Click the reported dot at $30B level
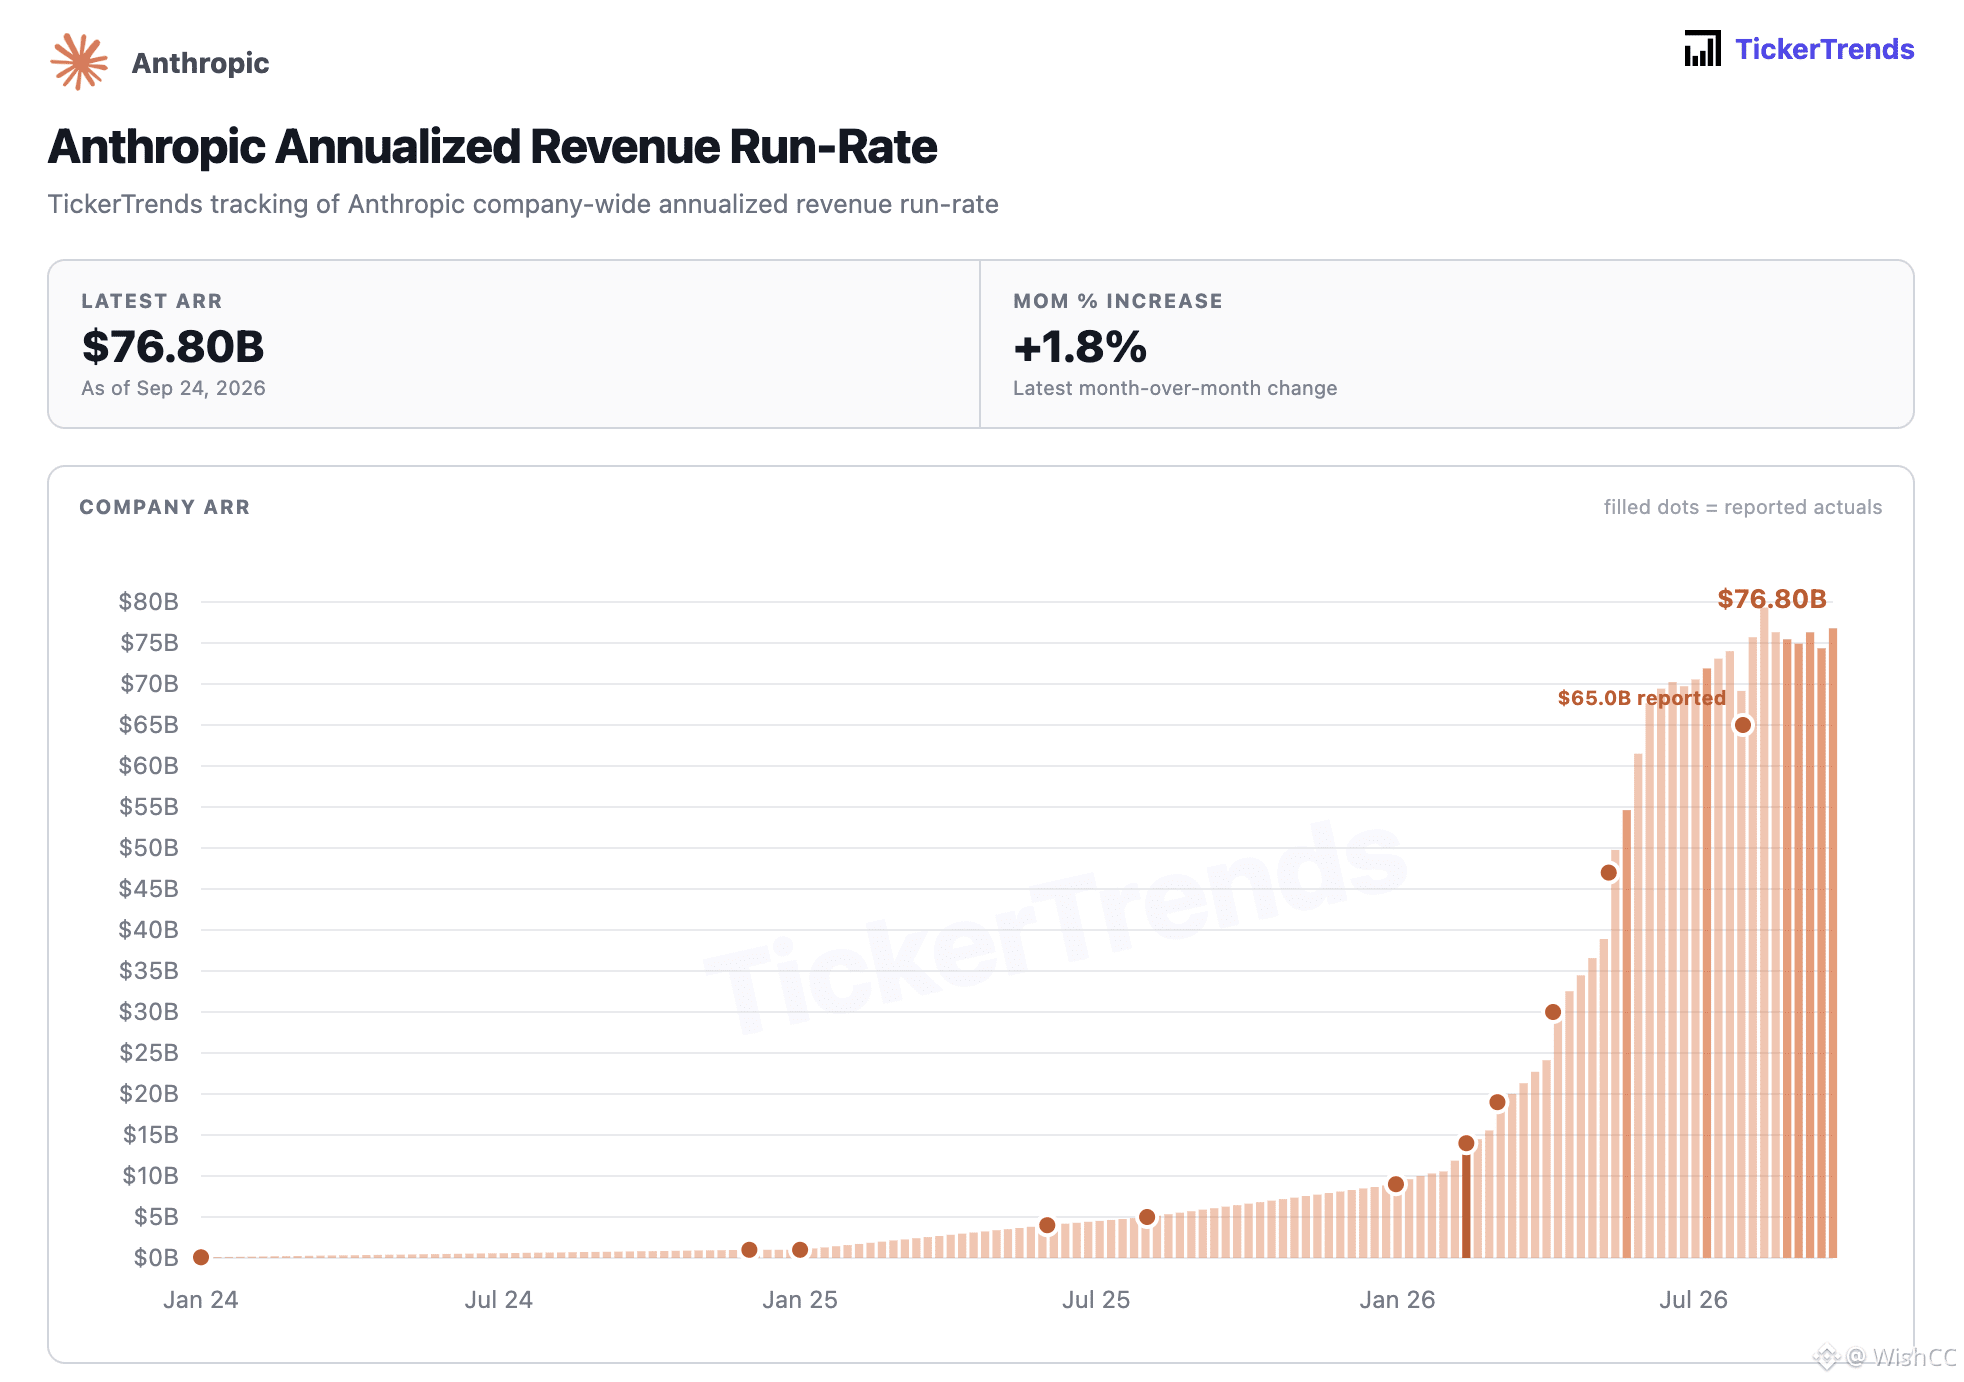1964x1382 pixels. point(1553,1012)
